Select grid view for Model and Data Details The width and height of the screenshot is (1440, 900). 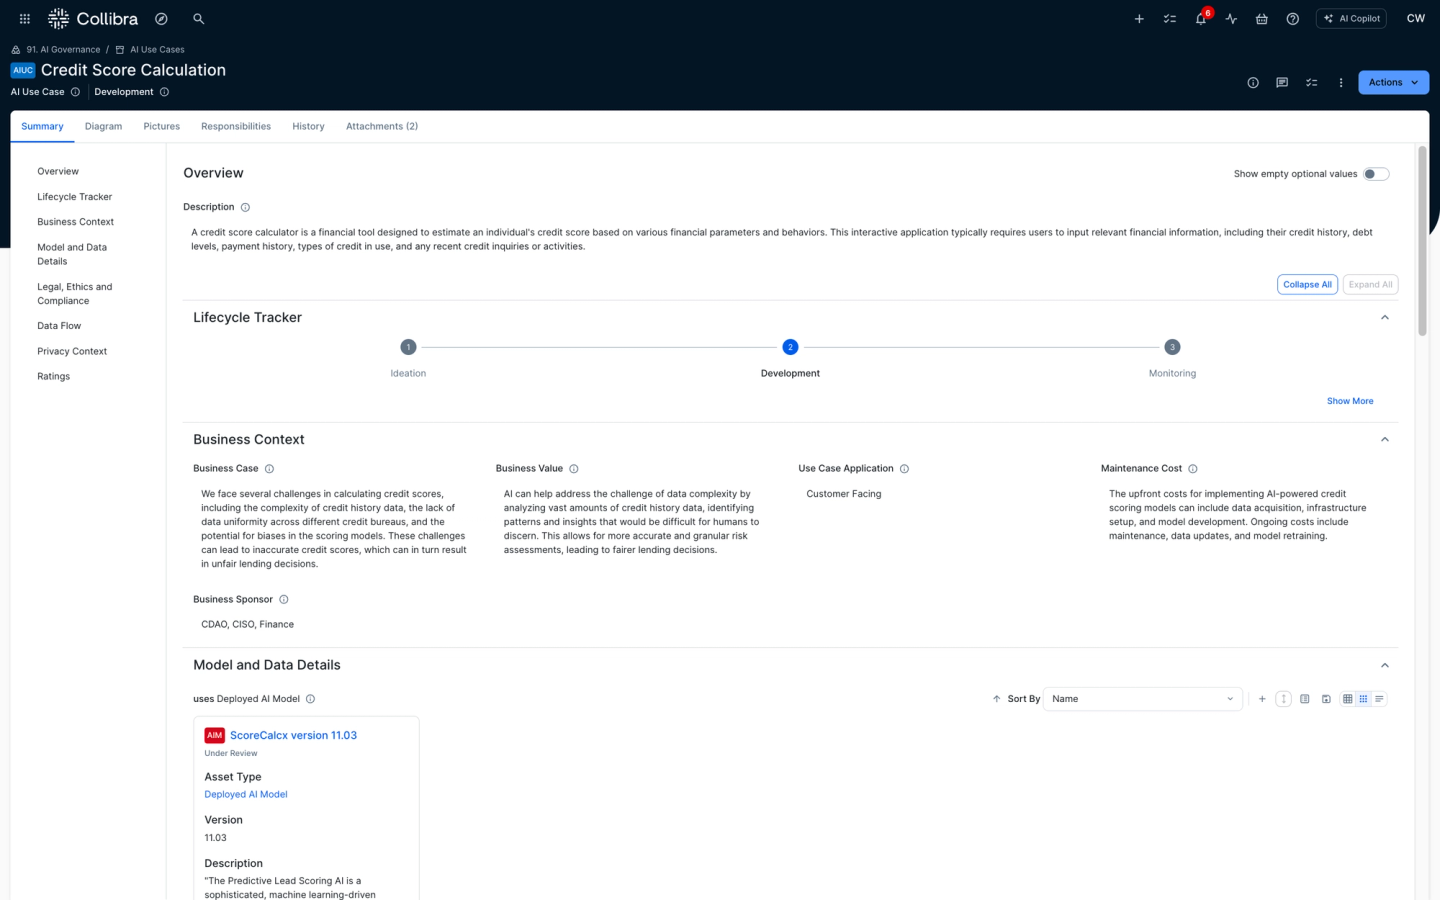pyautogui.click(x=1363, y=699)
